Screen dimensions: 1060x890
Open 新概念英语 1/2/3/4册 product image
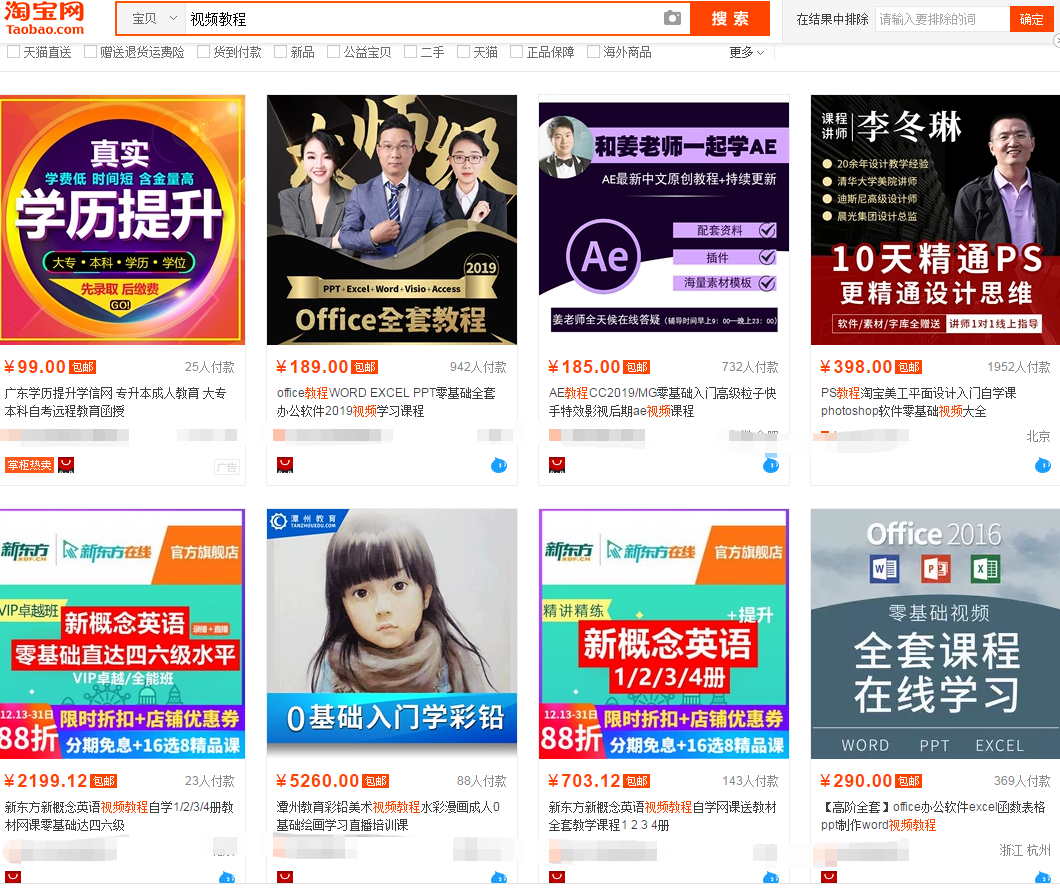click(664, 634)
